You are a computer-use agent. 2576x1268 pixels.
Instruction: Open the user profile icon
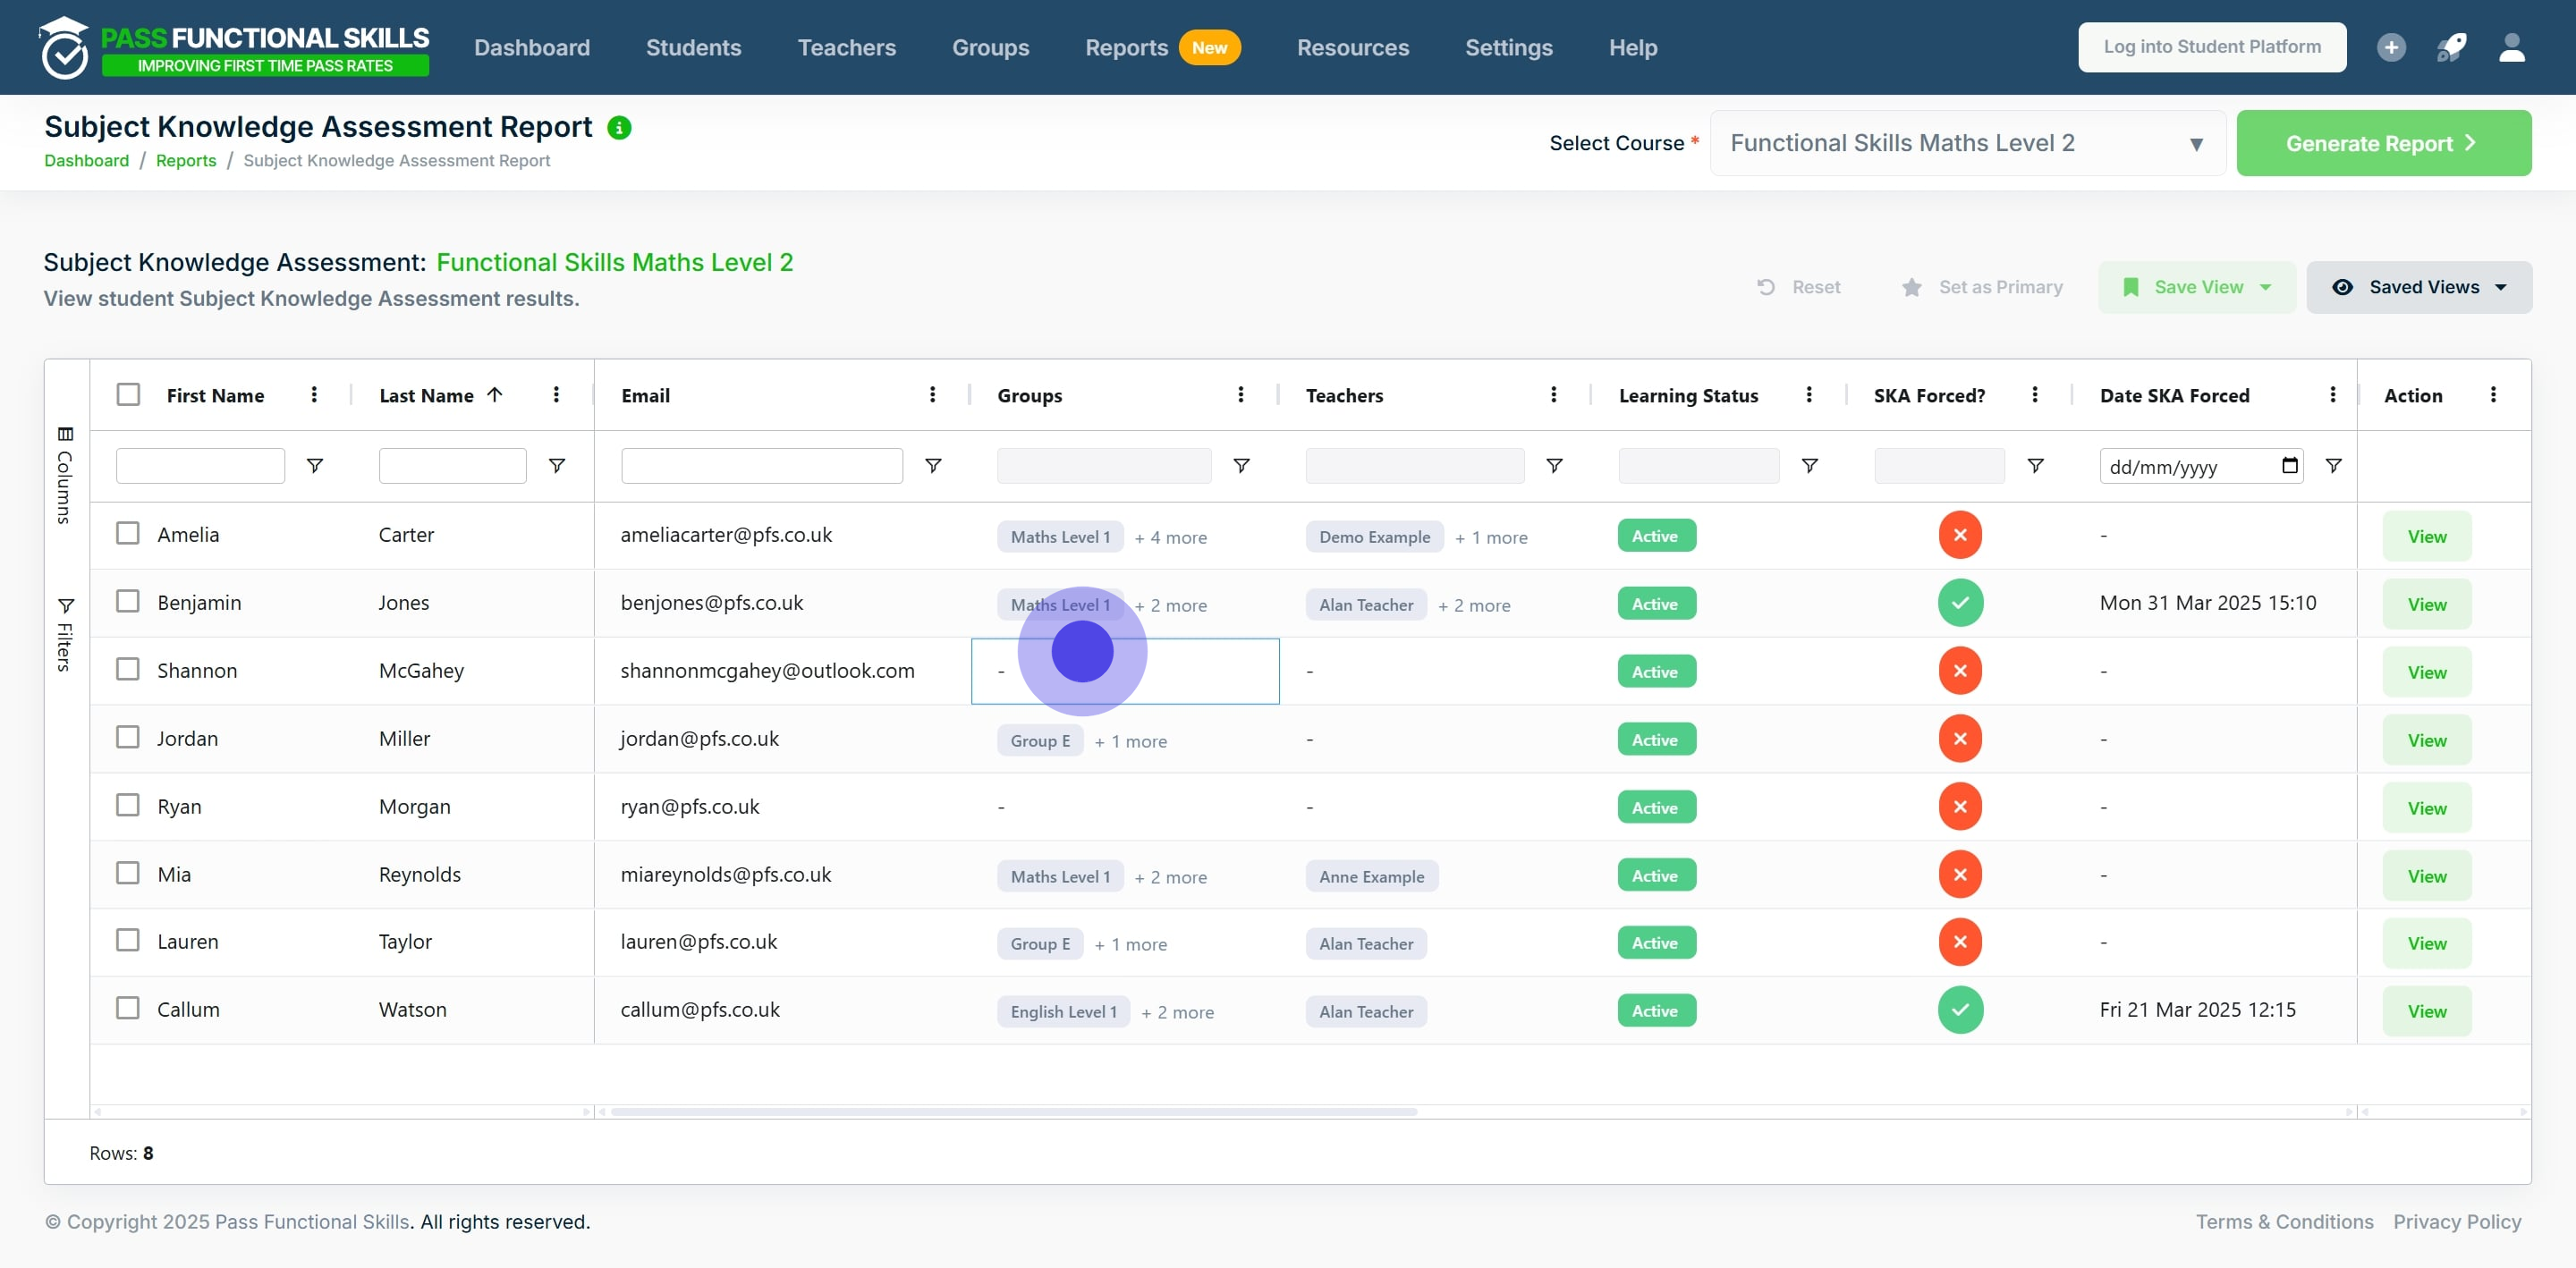click(x=2512, y=47)
